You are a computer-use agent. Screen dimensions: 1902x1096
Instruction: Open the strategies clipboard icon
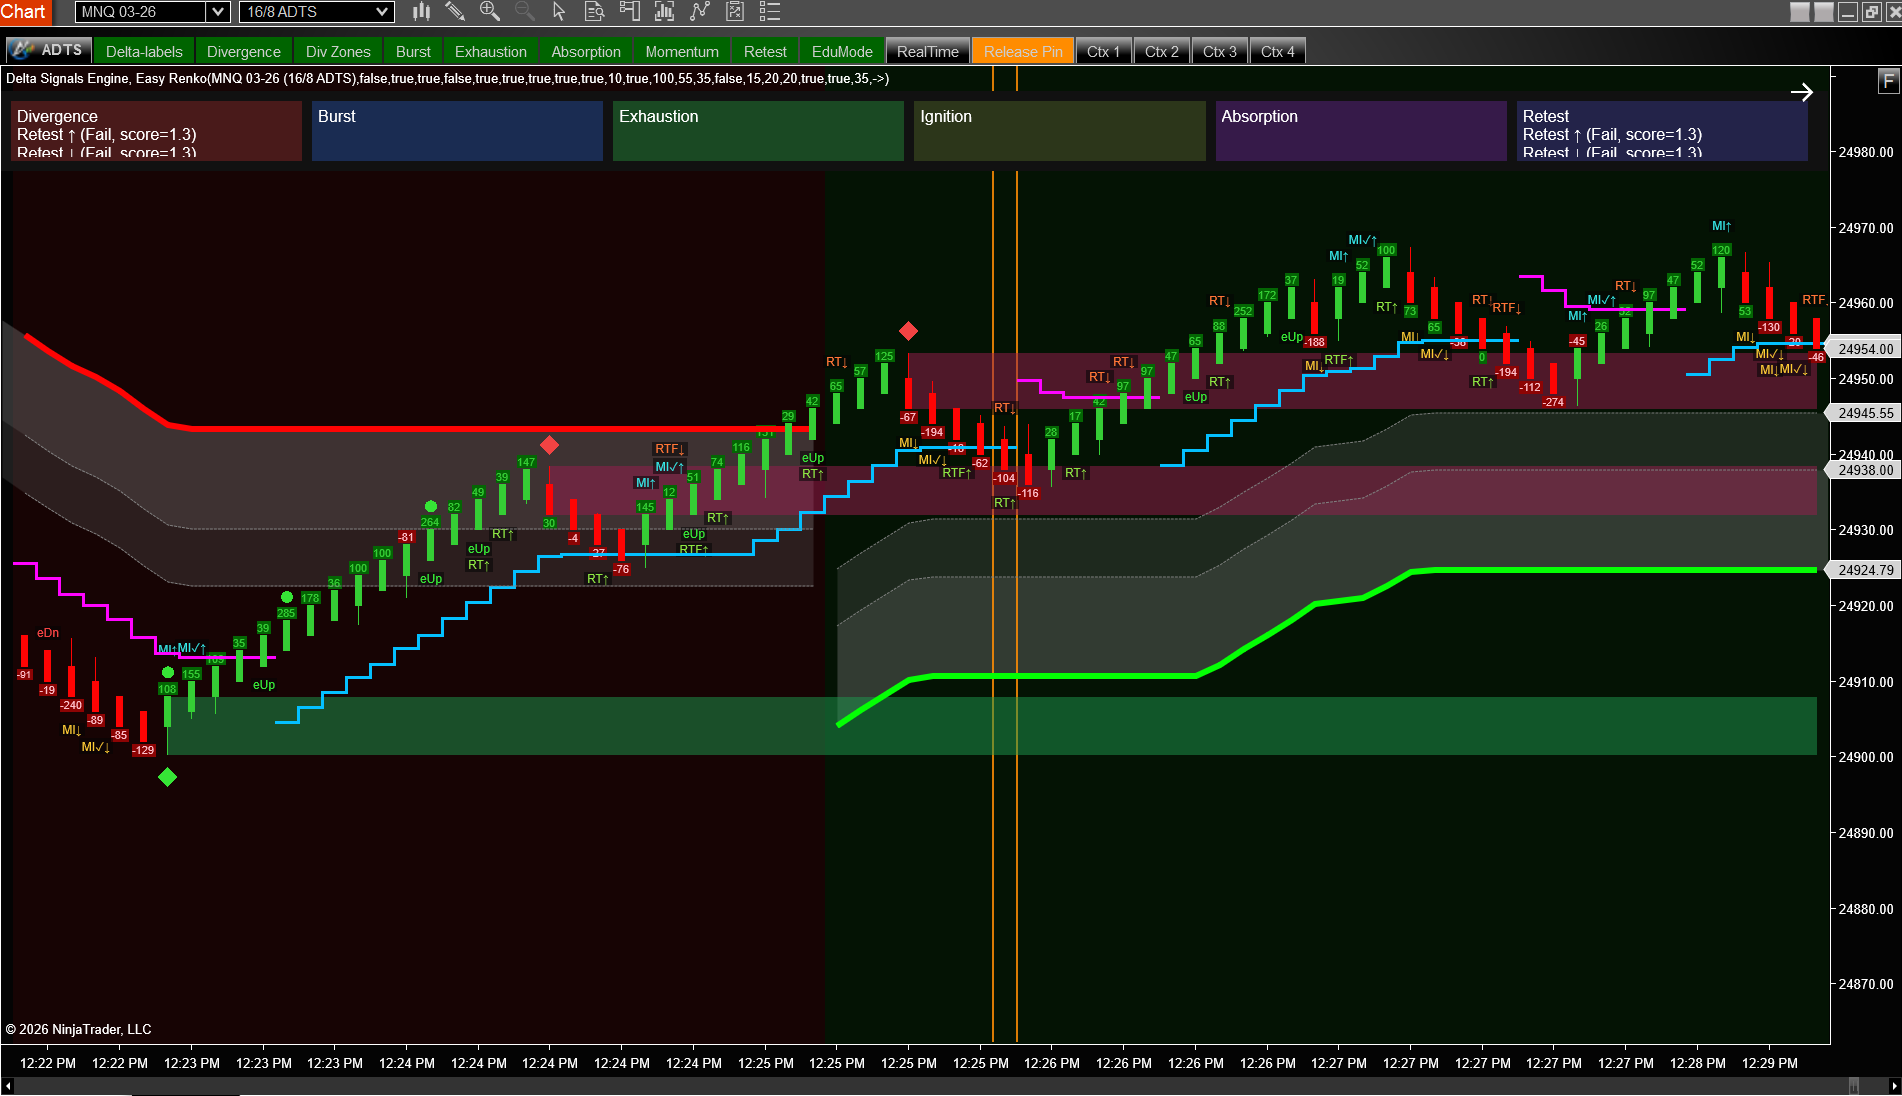733,12
